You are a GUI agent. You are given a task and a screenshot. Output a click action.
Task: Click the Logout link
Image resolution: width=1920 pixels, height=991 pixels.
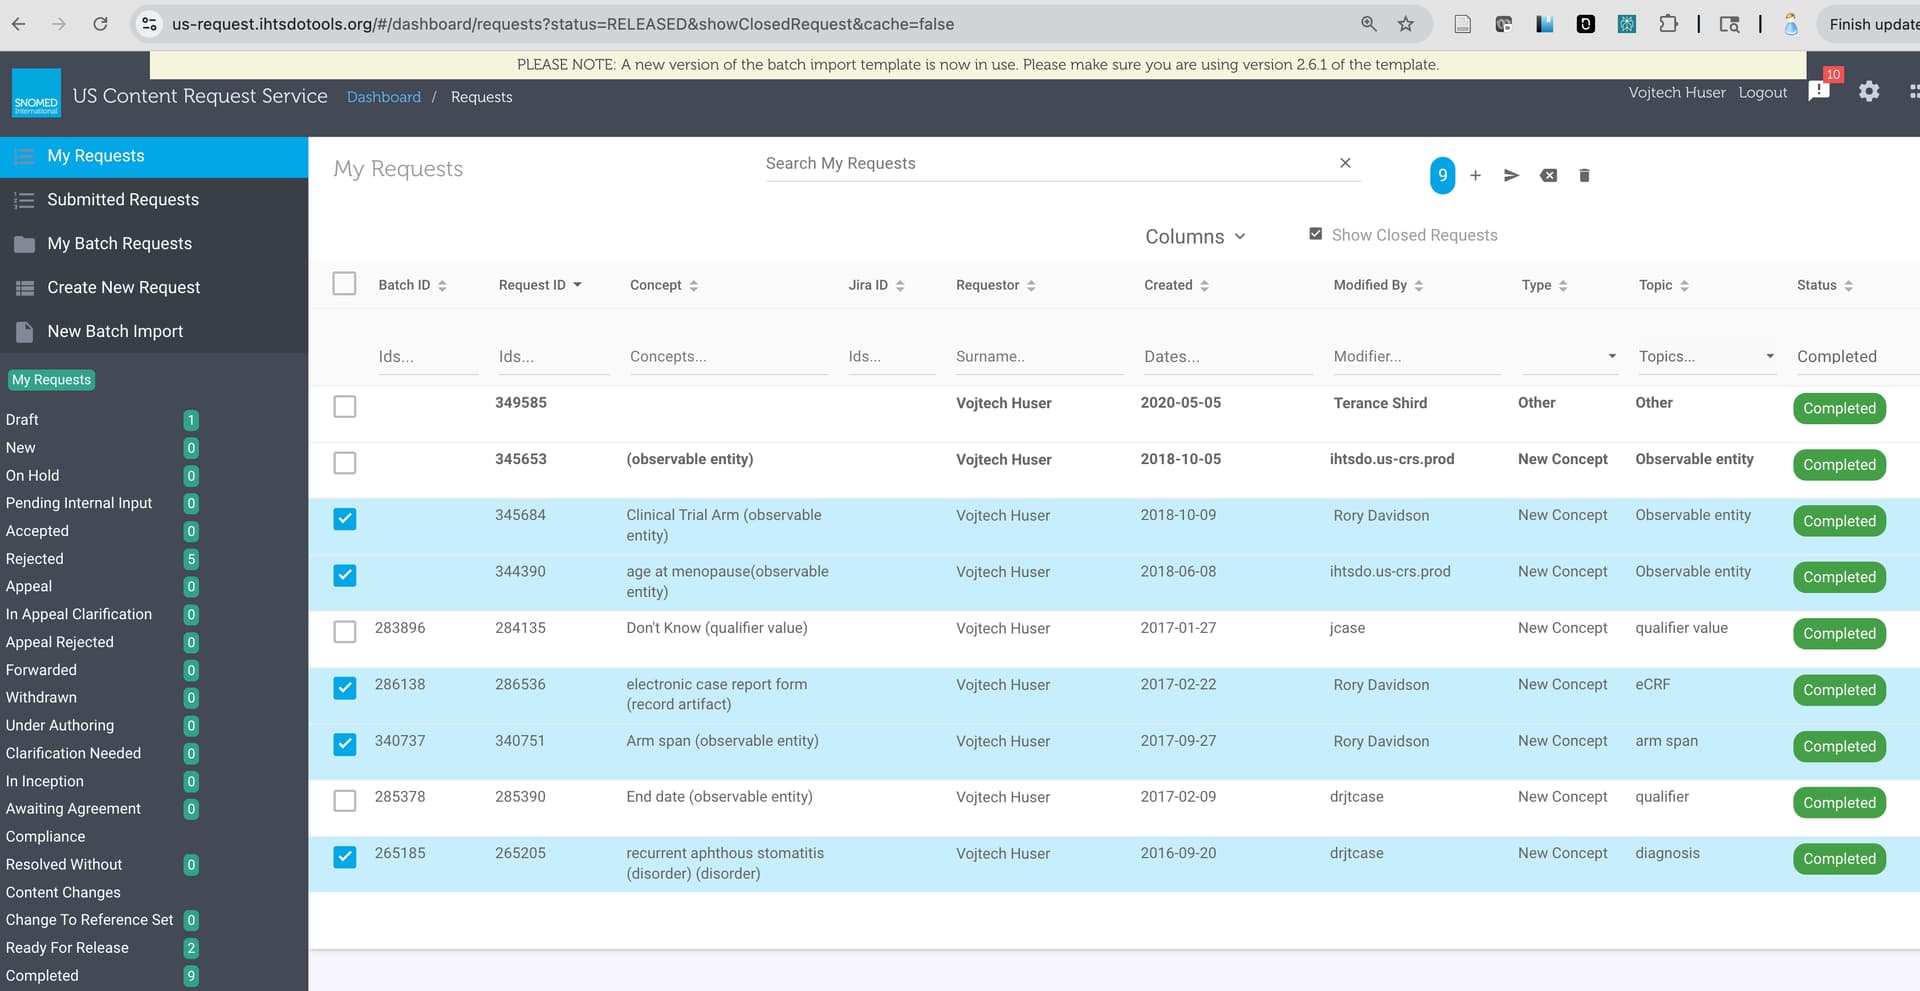pos(1762,92)
